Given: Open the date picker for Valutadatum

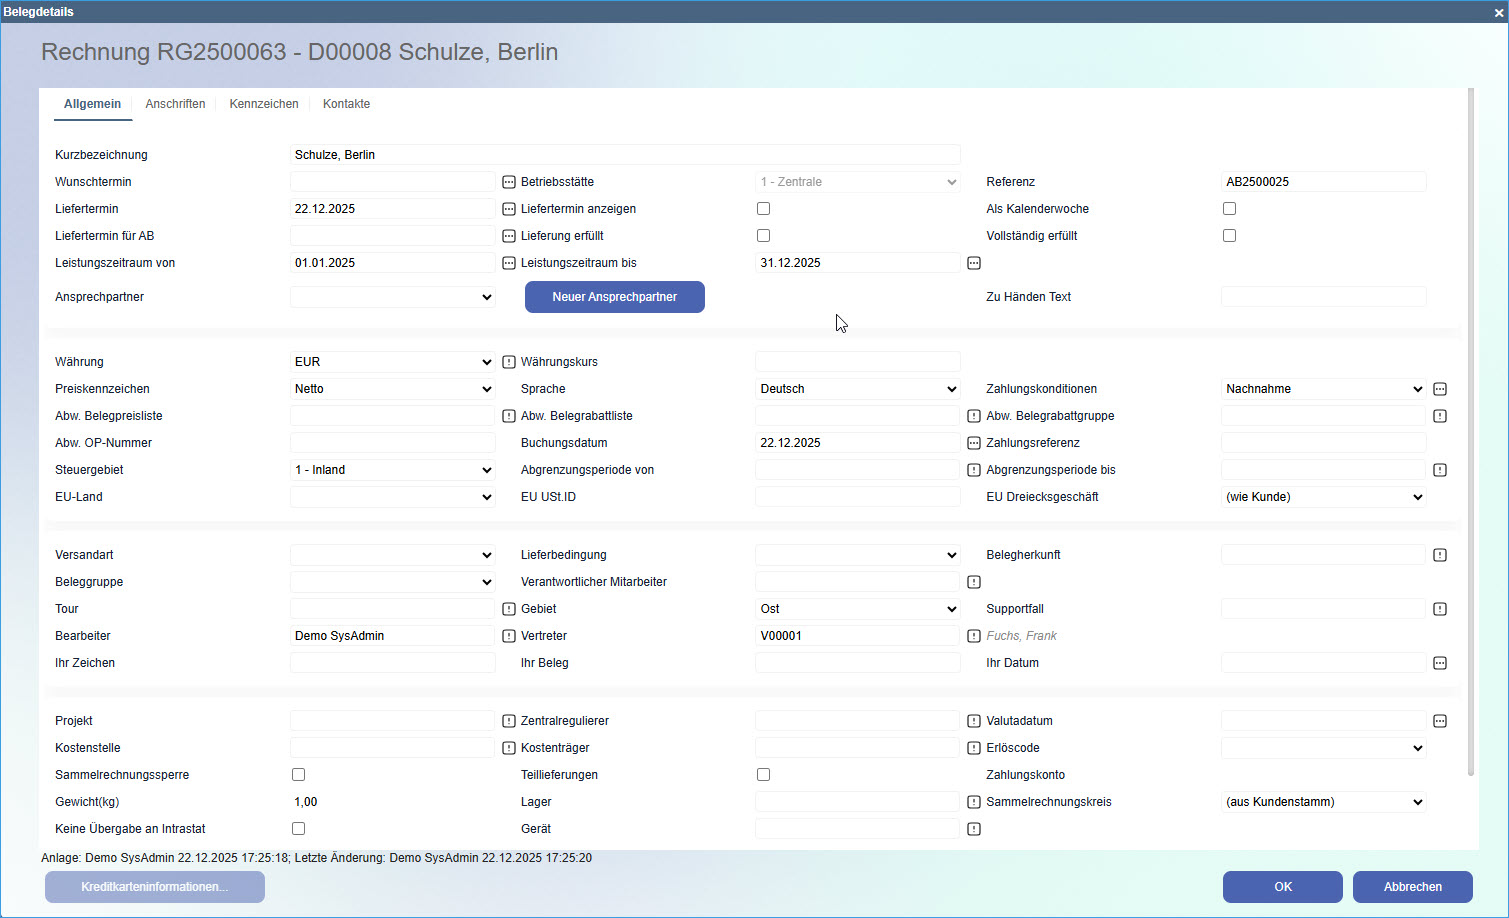Looking at the screenshot, I should (1440, 721).
